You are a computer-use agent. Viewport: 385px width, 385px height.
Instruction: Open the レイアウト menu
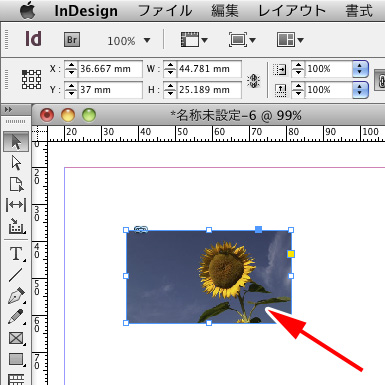[x=292, y=11]
